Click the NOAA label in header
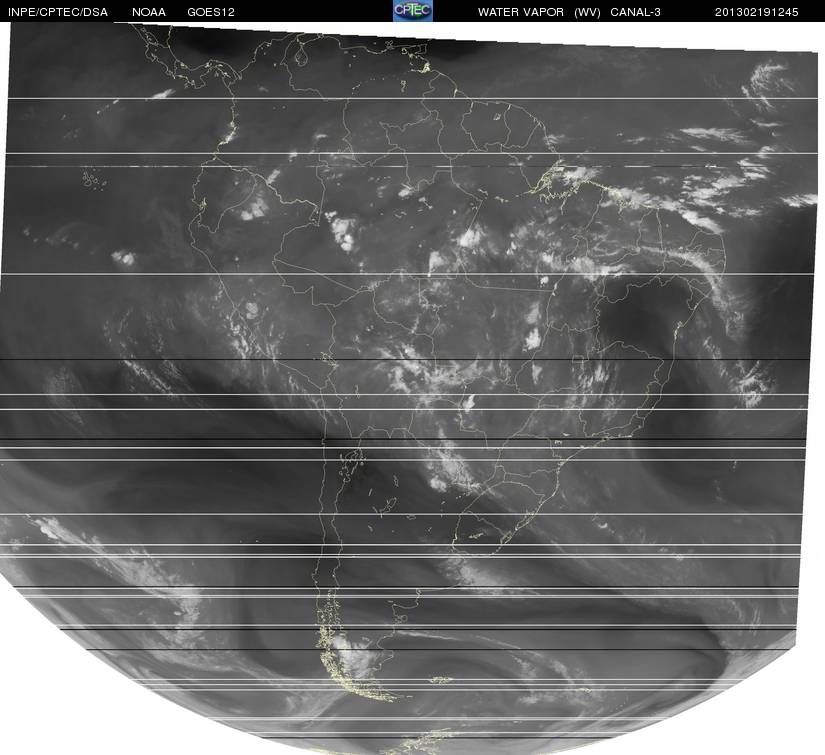The width and height of the screenshot is (825, 755). point(149,12)
